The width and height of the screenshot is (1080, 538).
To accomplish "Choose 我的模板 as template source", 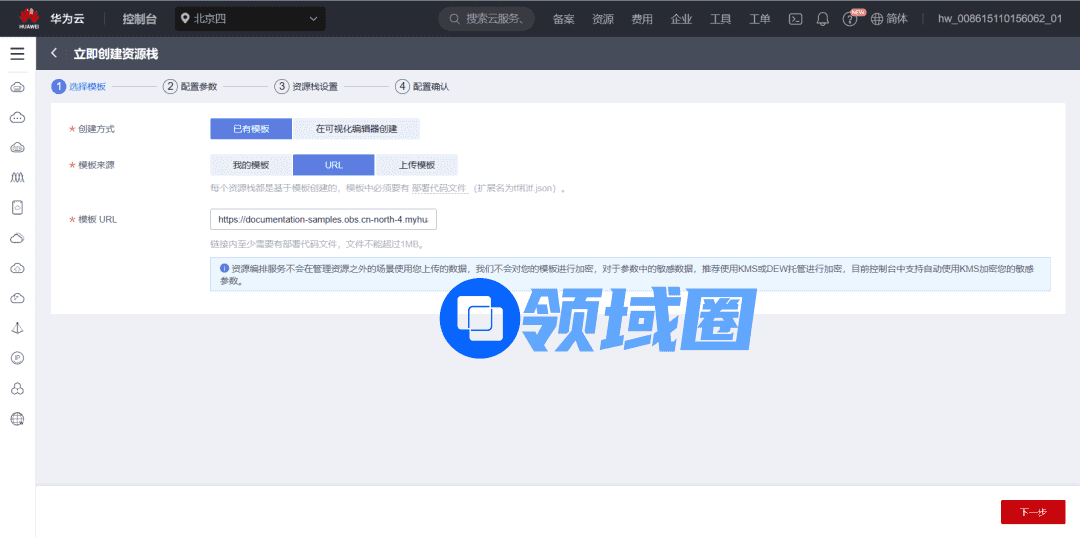I will click(251, 165).
